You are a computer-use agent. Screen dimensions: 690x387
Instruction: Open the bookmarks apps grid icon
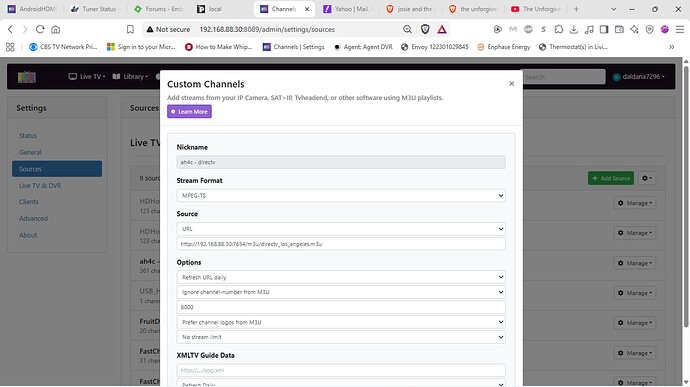pos(10,47)
